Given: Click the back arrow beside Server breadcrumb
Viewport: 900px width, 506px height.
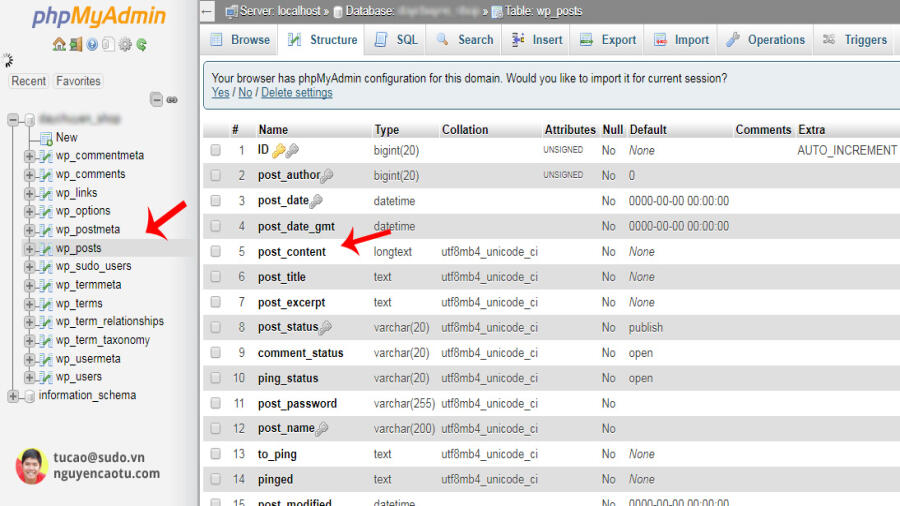Looking at the screenshot, I should [x=207, y=11].
